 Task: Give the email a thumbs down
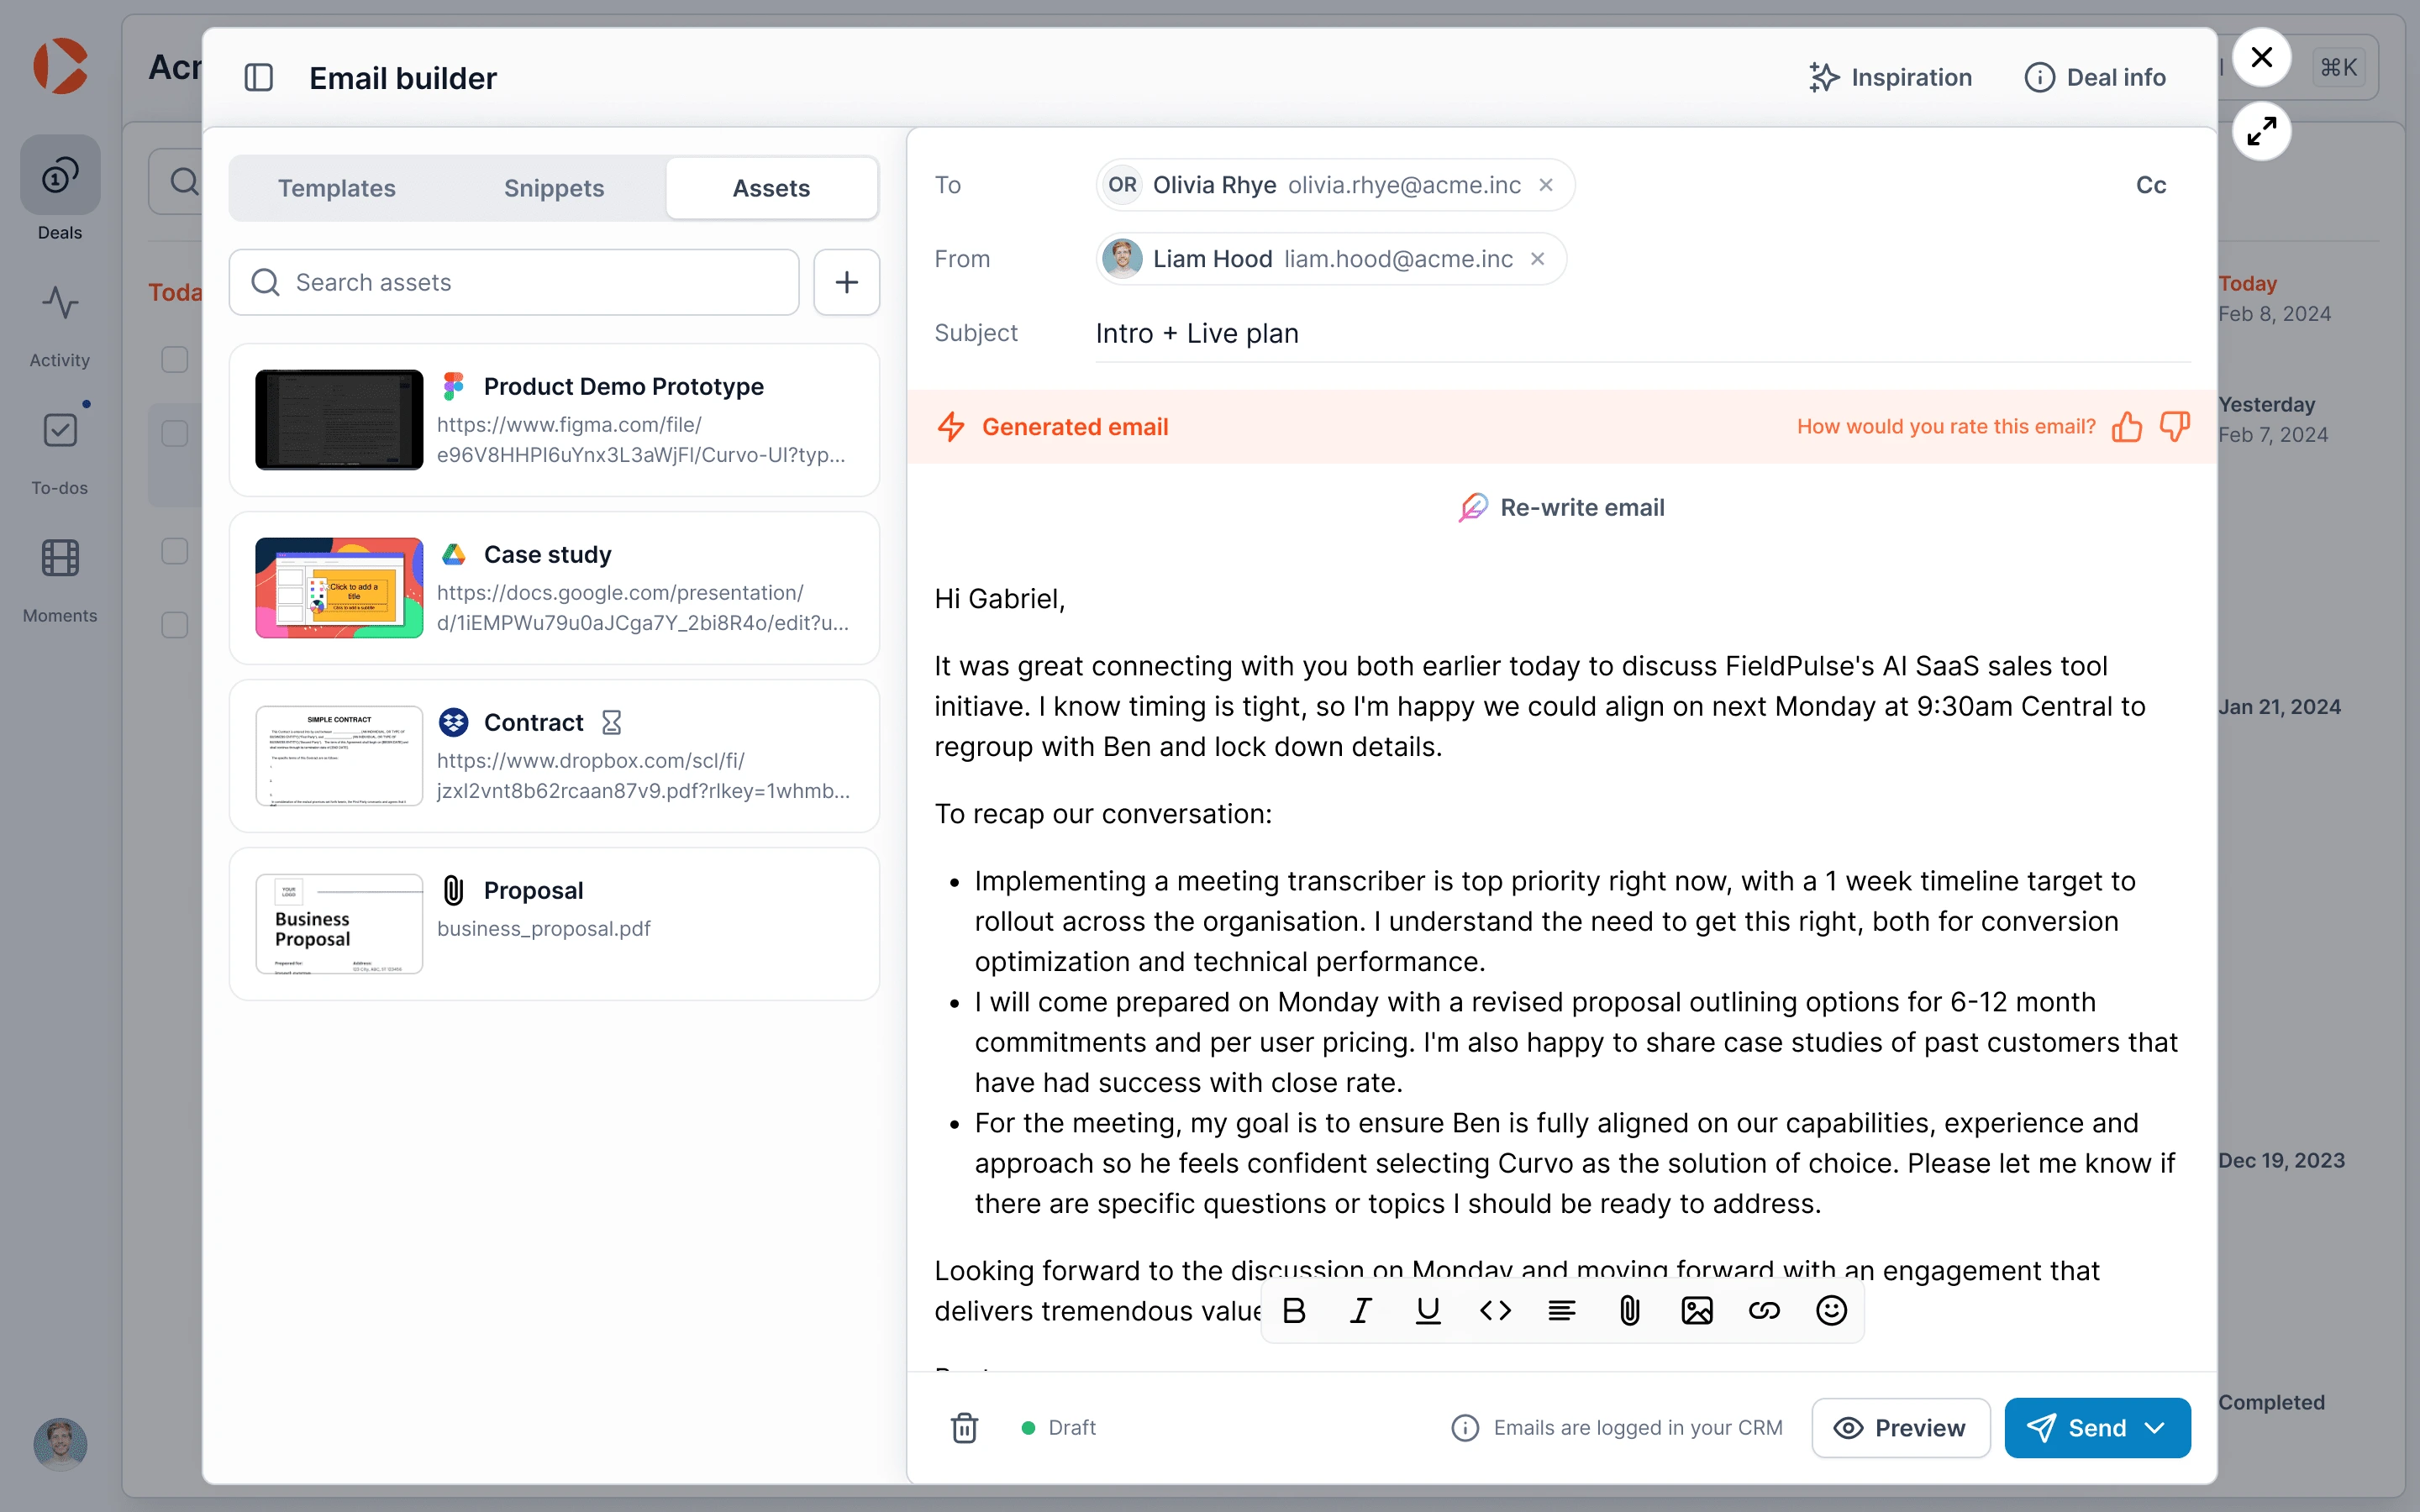[x=2175, y=427]
